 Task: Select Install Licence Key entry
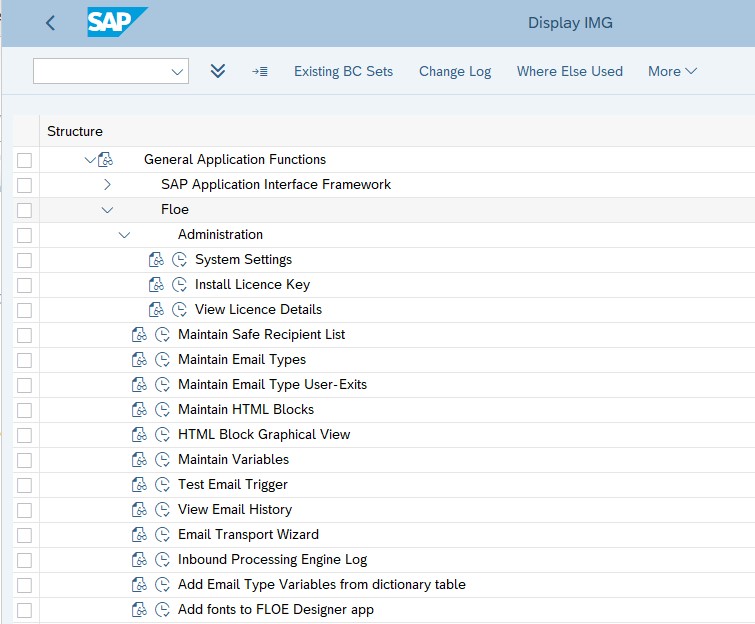coord(252,284)
